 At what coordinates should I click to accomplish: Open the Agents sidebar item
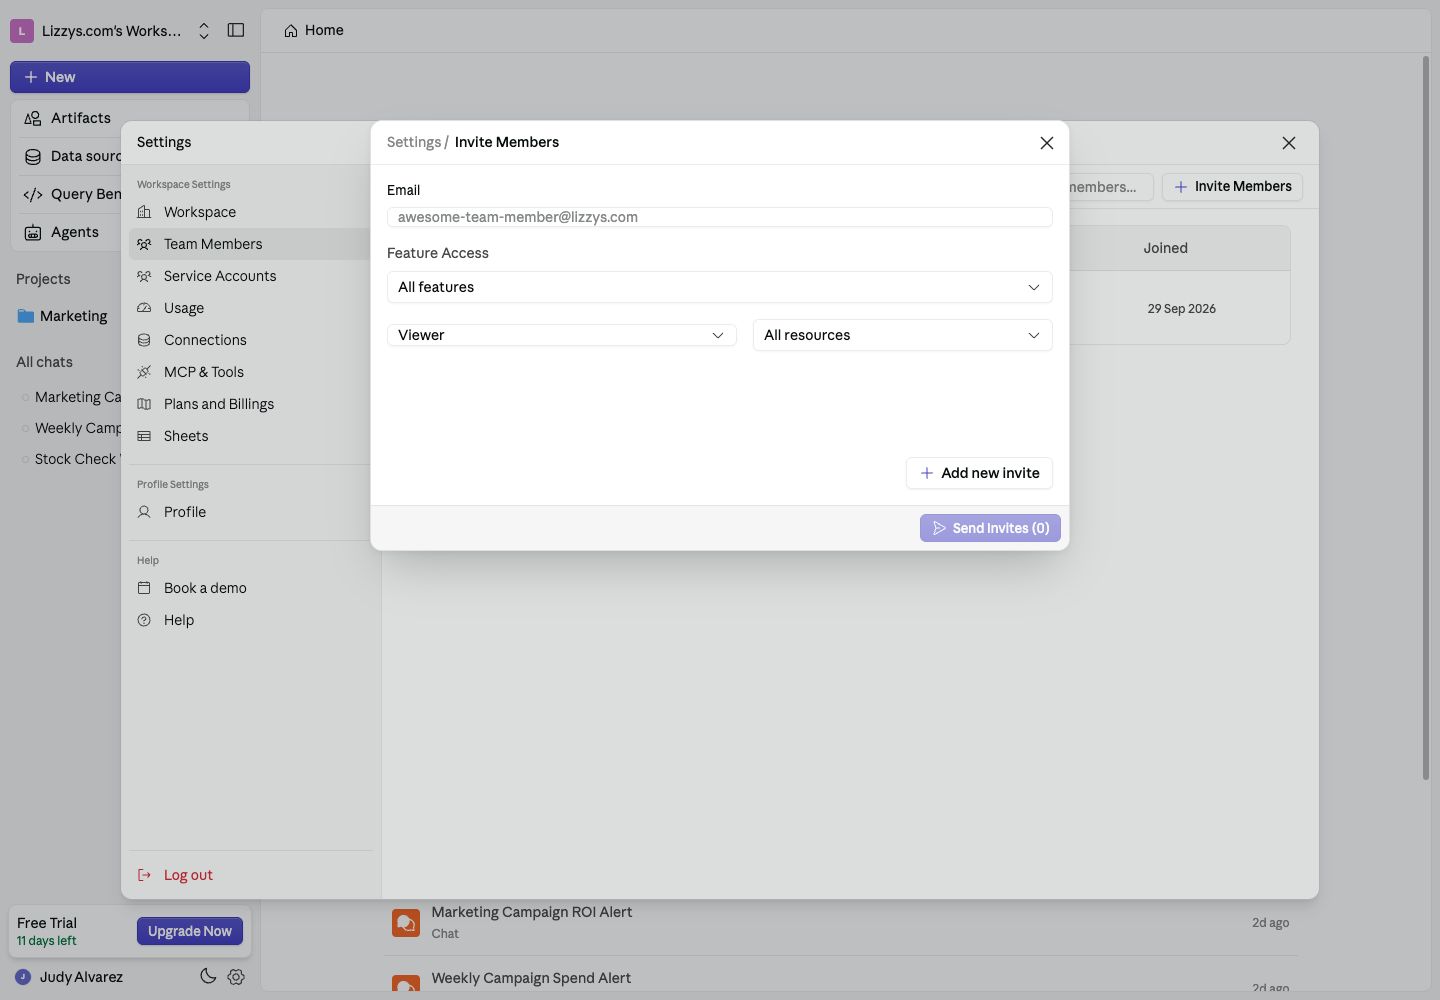[x=74, y=232]
